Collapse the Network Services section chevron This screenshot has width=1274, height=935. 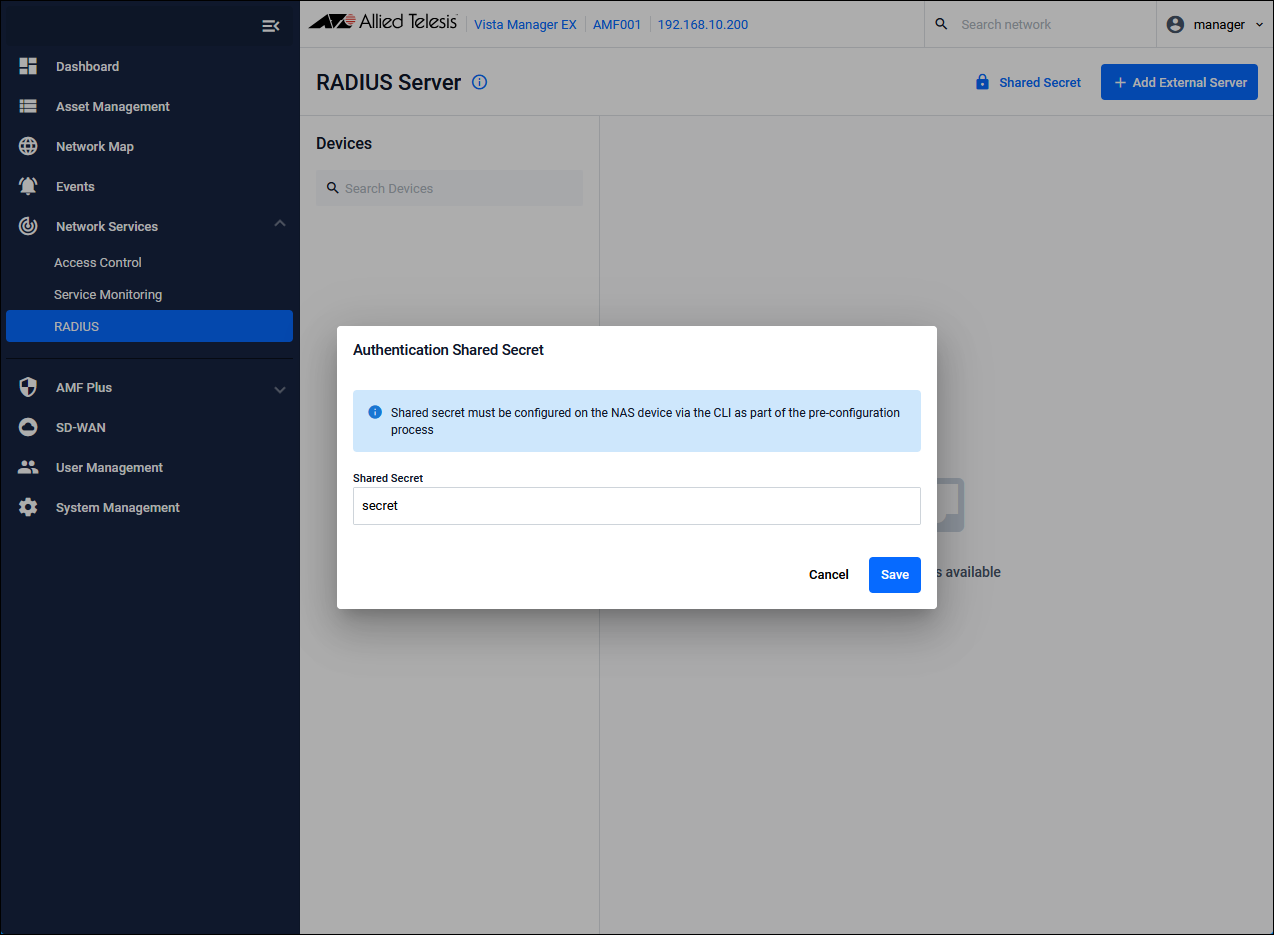coord(280,224)
